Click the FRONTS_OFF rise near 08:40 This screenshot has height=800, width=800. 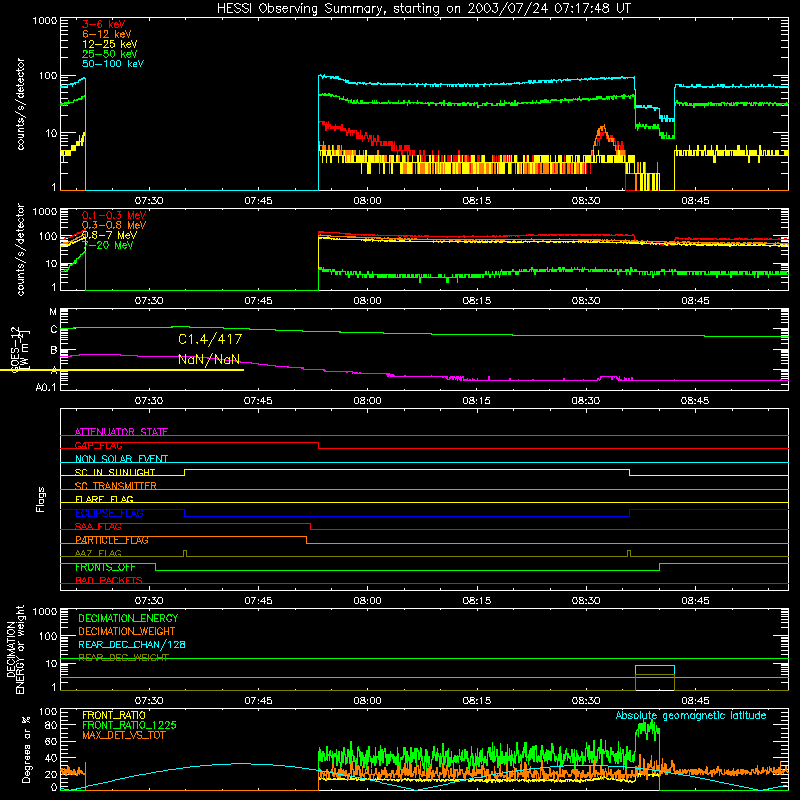659,567
